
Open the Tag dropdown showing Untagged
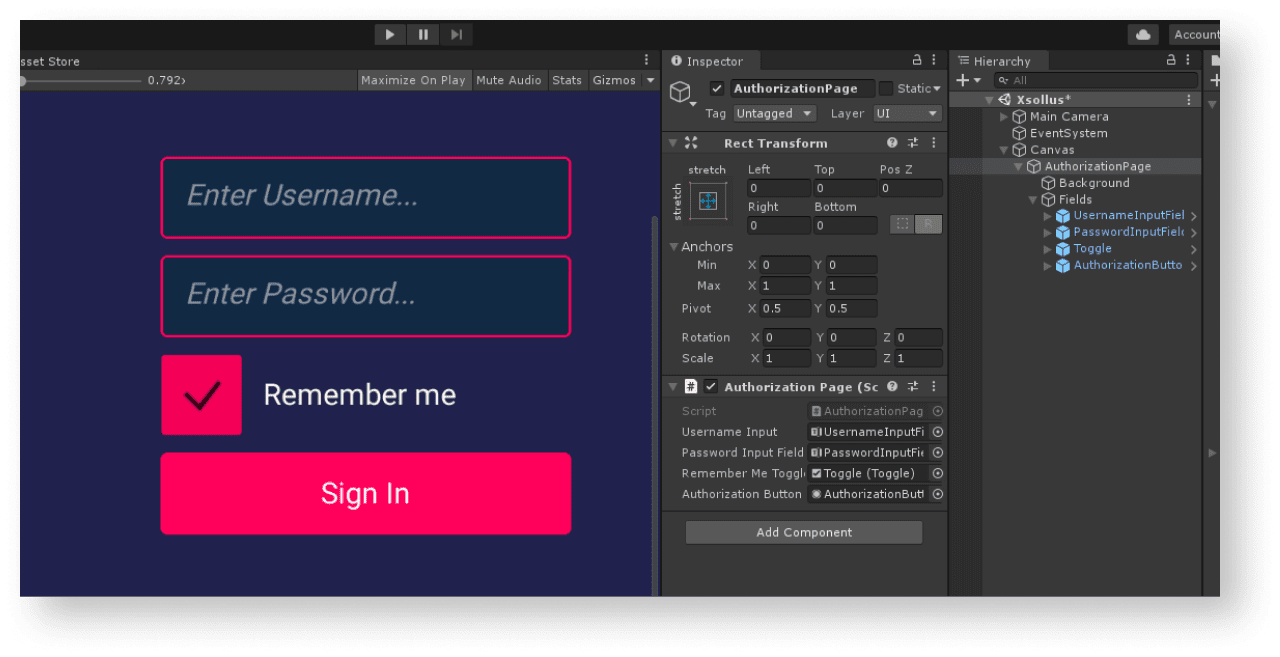(773, 114)
